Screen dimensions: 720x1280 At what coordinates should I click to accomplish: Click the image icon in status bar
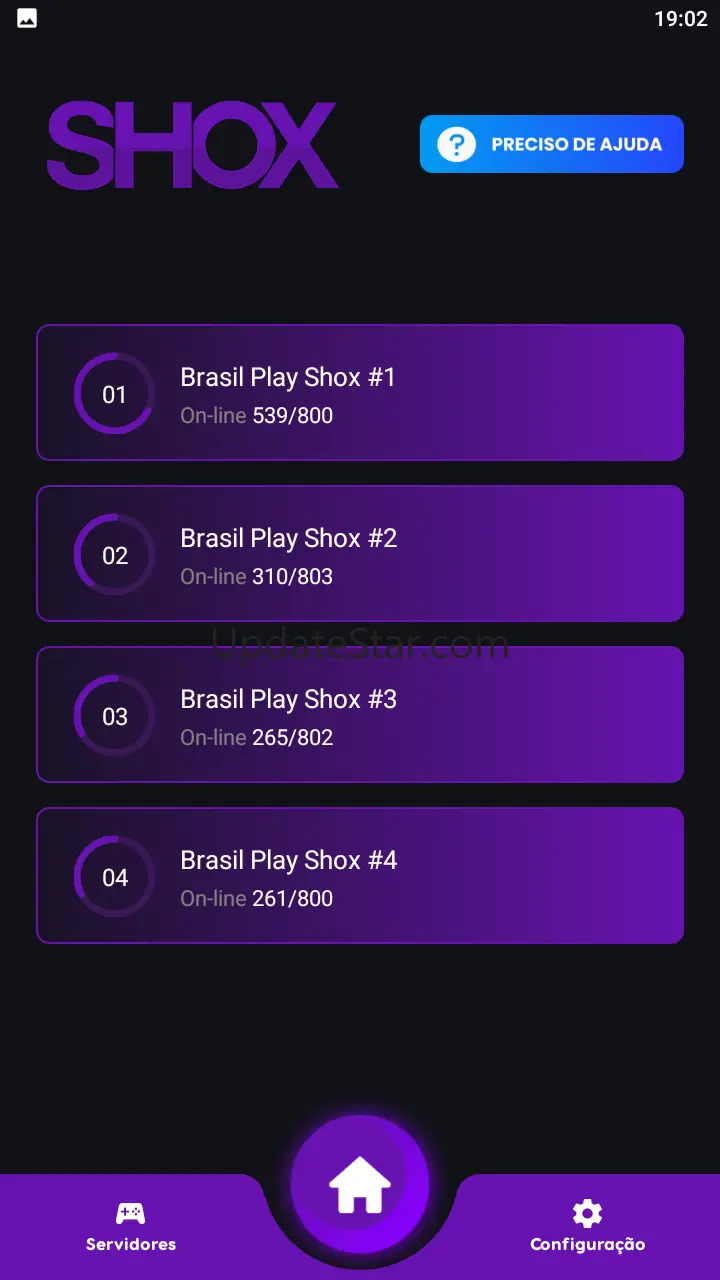tap(27, 19)
